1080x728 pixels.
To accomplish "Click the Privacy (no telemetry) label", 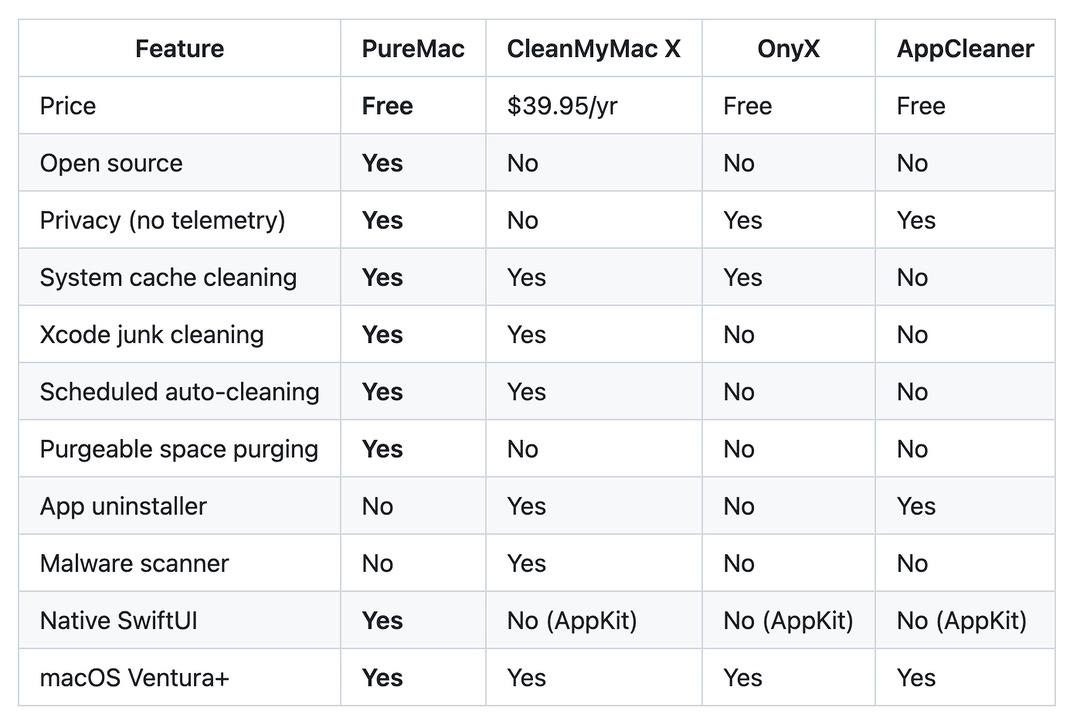I will tap(162, 220).
